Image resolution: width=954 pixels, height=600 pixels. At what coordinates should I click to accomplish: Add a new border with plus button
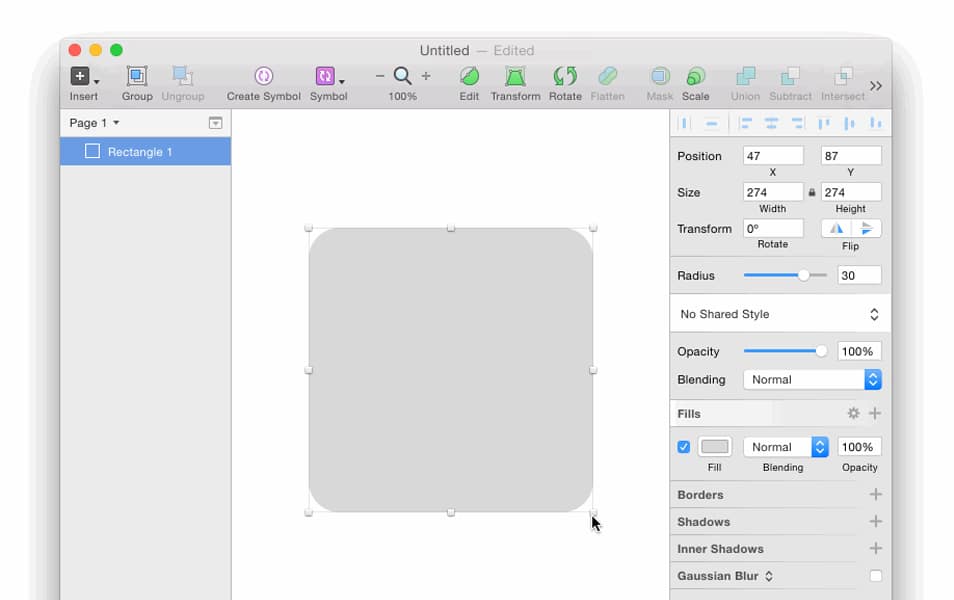(x=876, y=495)
